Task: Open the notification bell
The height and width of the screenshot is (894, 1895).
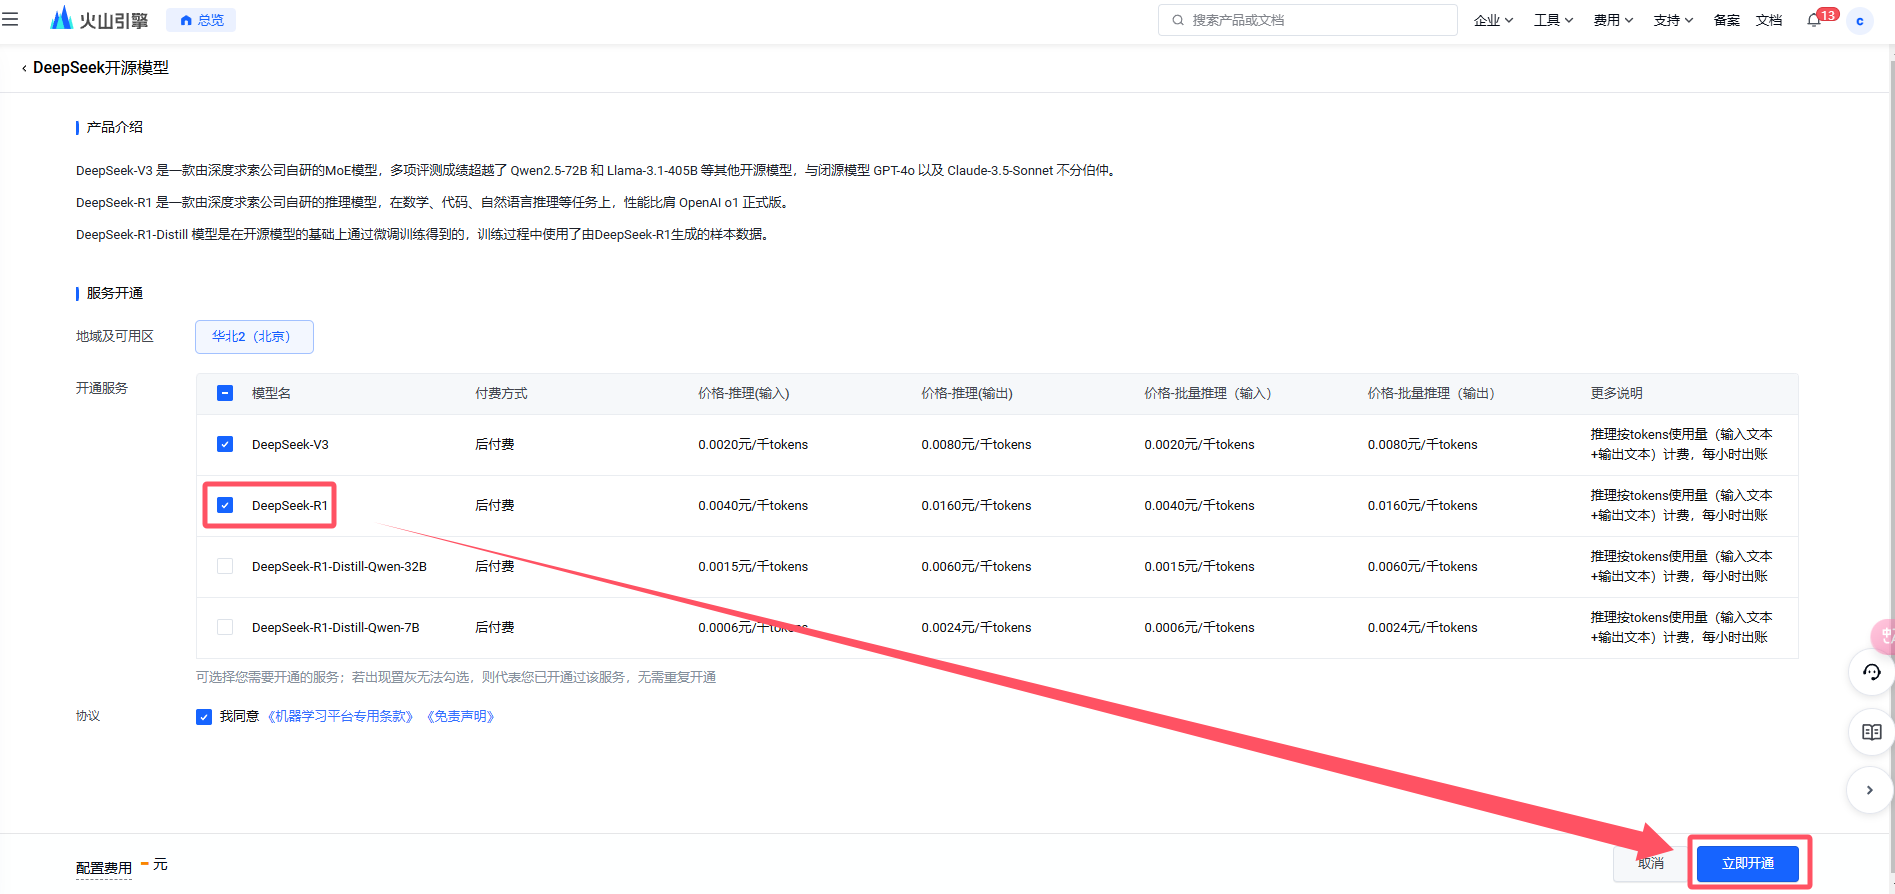Action: click(x=1814, y=20)
